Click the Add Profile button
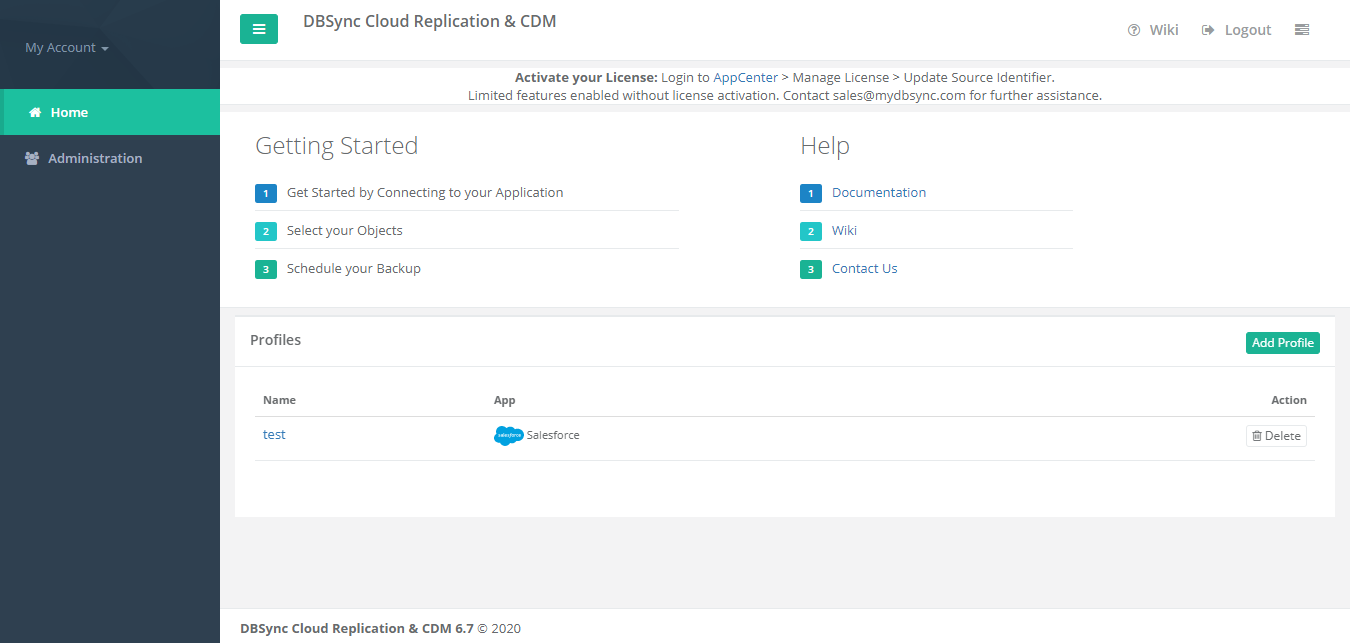Image resolution: width=1350 pixels, height=643 pixels. point(1282,343)
